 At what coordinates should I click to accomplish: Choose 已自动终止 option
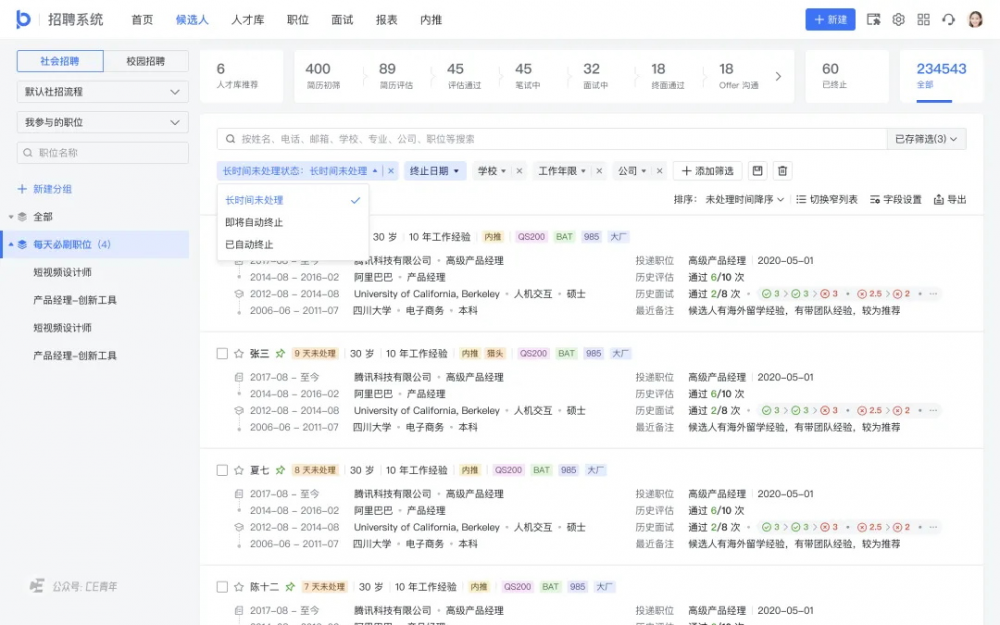293,245
